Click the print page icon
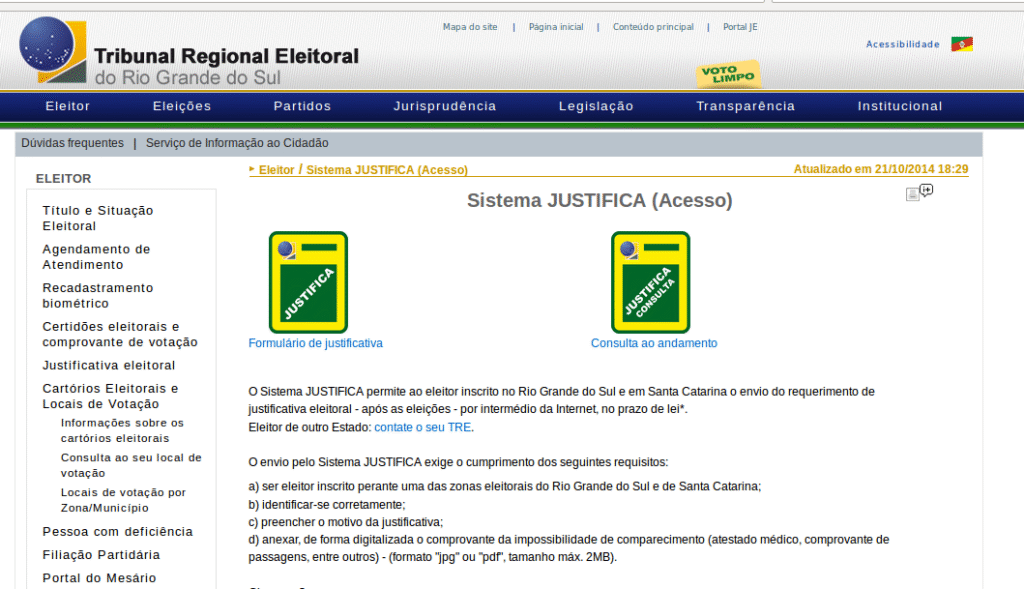 pos(912,194)
